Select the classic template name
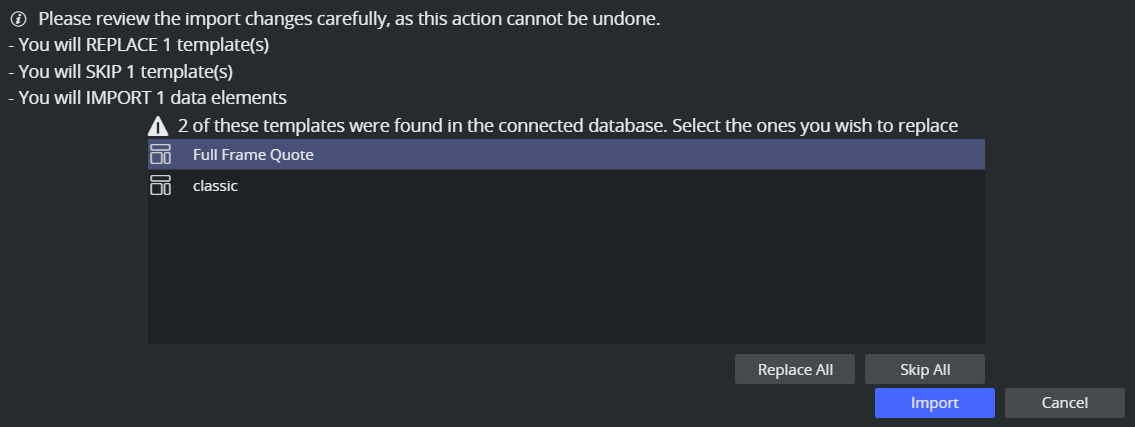Image resolution: width=1135 pixels, height=427 pixels. 215,186
